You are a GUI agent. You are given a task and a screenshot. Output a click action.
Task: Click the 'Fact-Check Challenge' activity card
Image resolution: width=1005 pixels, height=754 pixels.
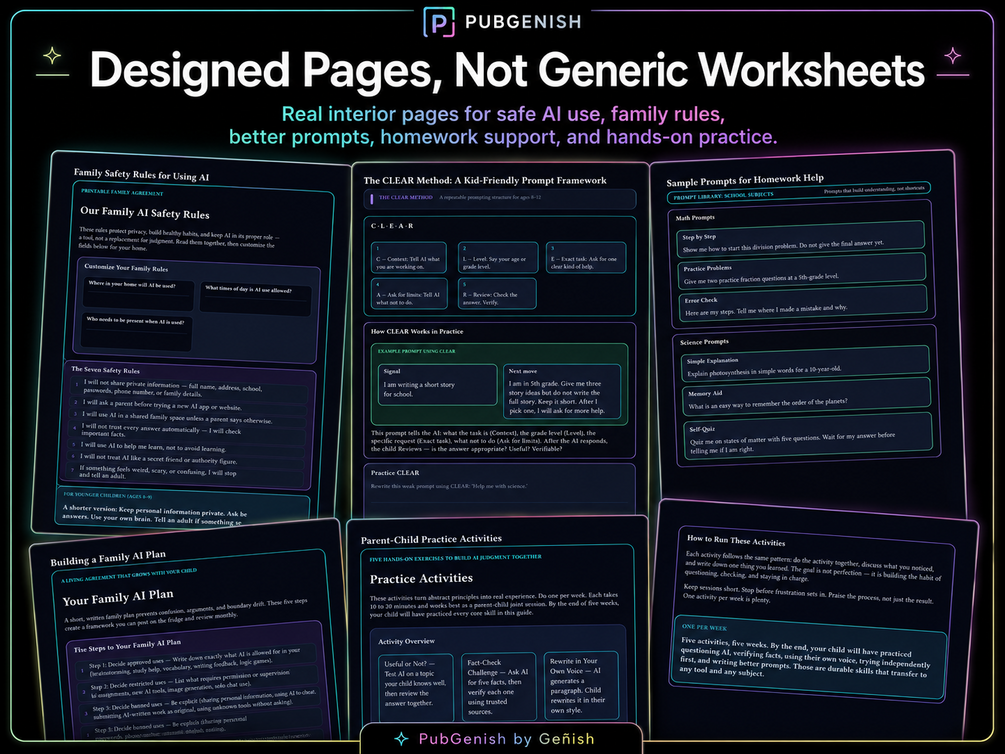coord(499,687)
